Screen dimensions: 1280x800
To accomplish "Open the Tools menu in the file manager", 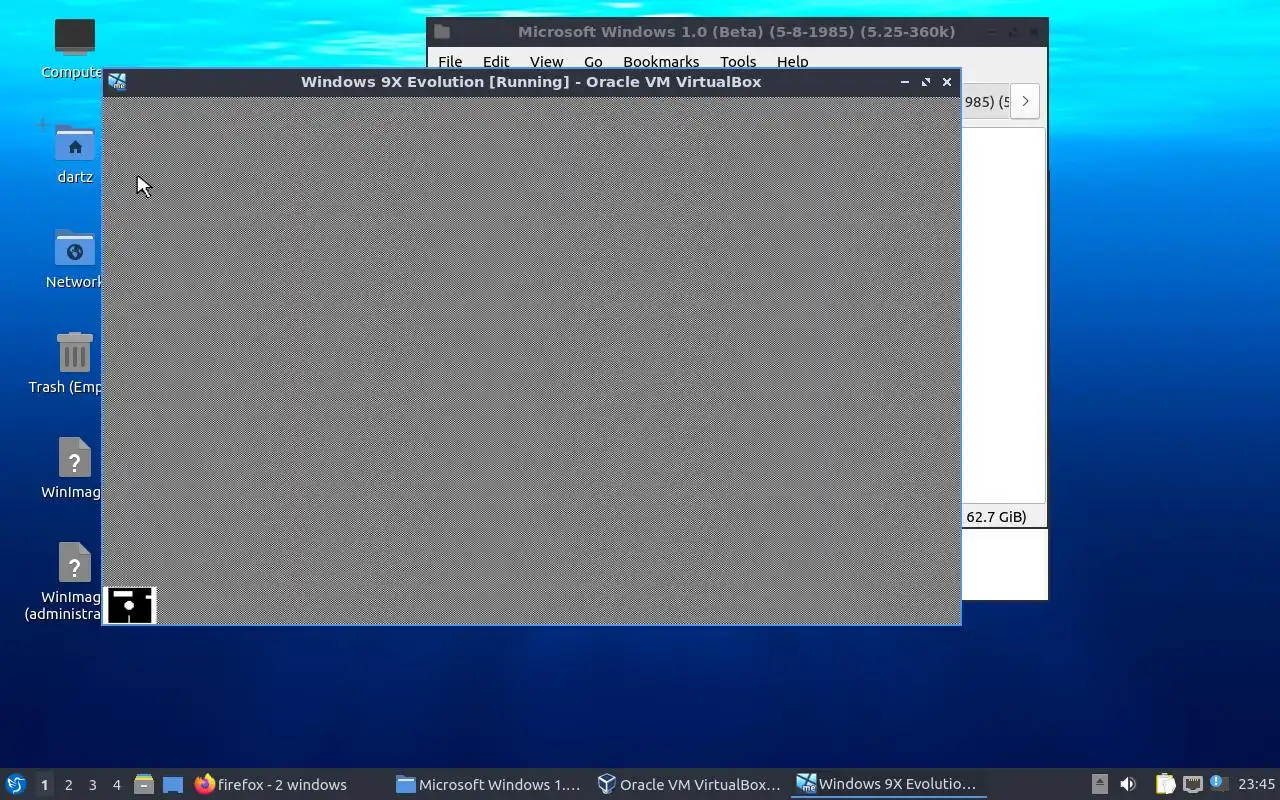I will click(738, 61).
